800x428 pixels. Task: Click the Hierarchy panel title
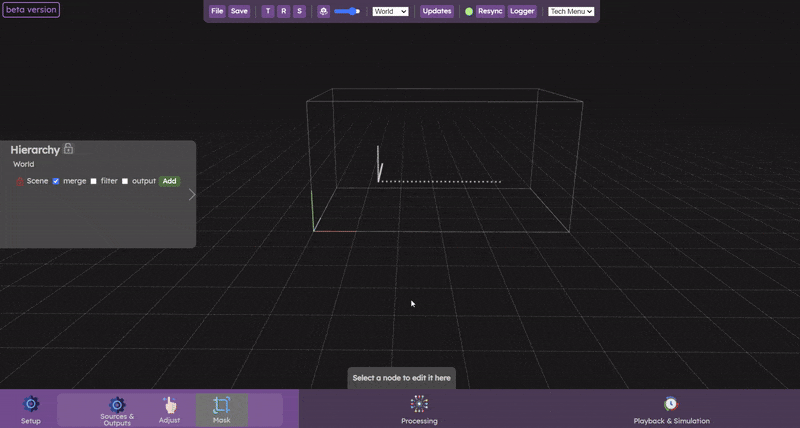(35, 149)
